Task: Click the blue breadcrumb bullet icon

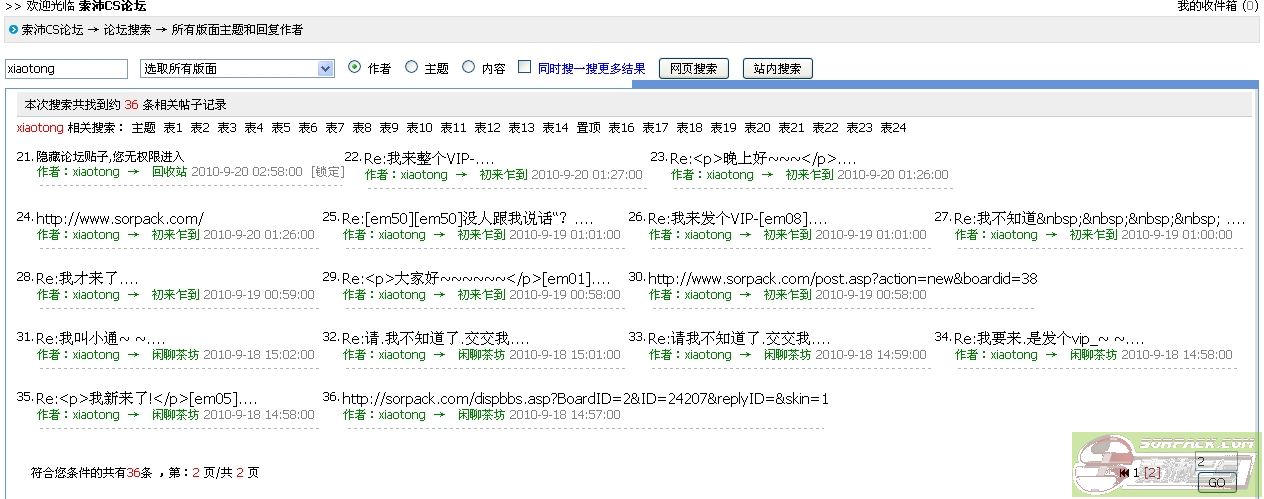Action: tap(13, 30)
